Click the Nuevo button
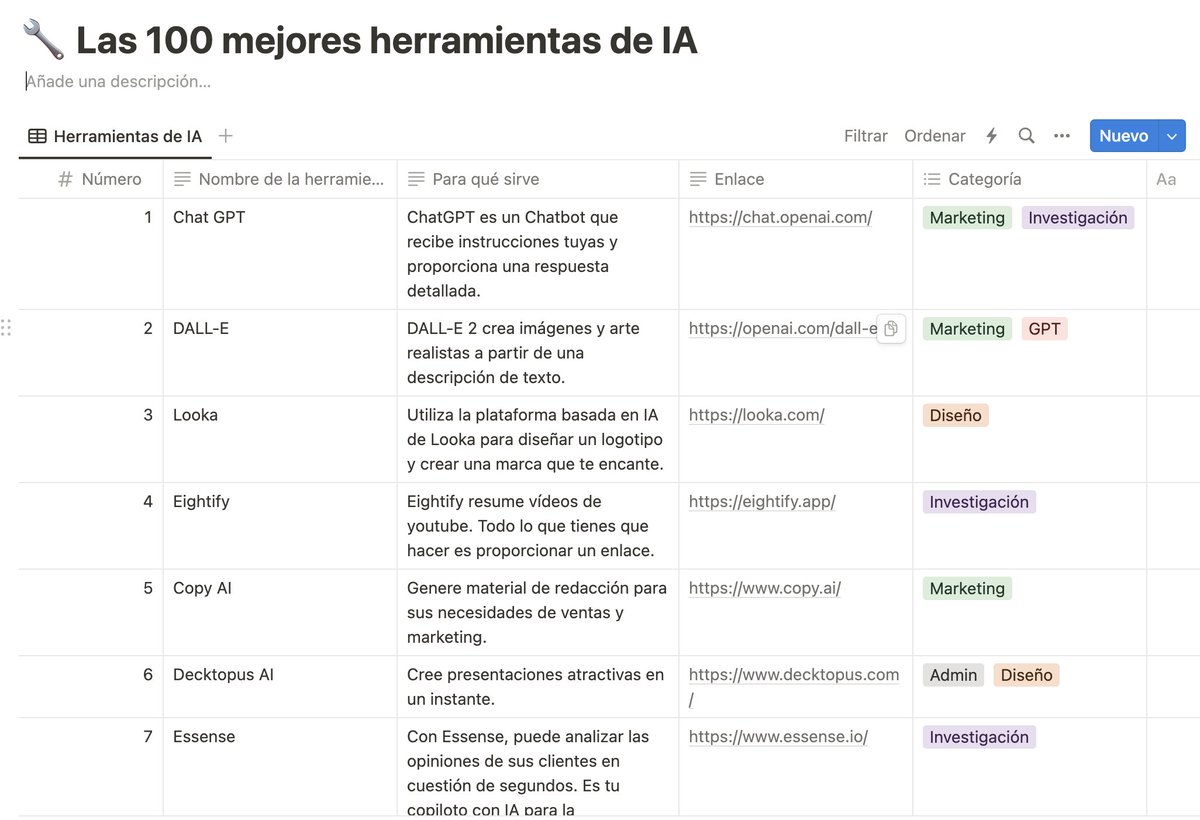 (x=1123, y=135)
